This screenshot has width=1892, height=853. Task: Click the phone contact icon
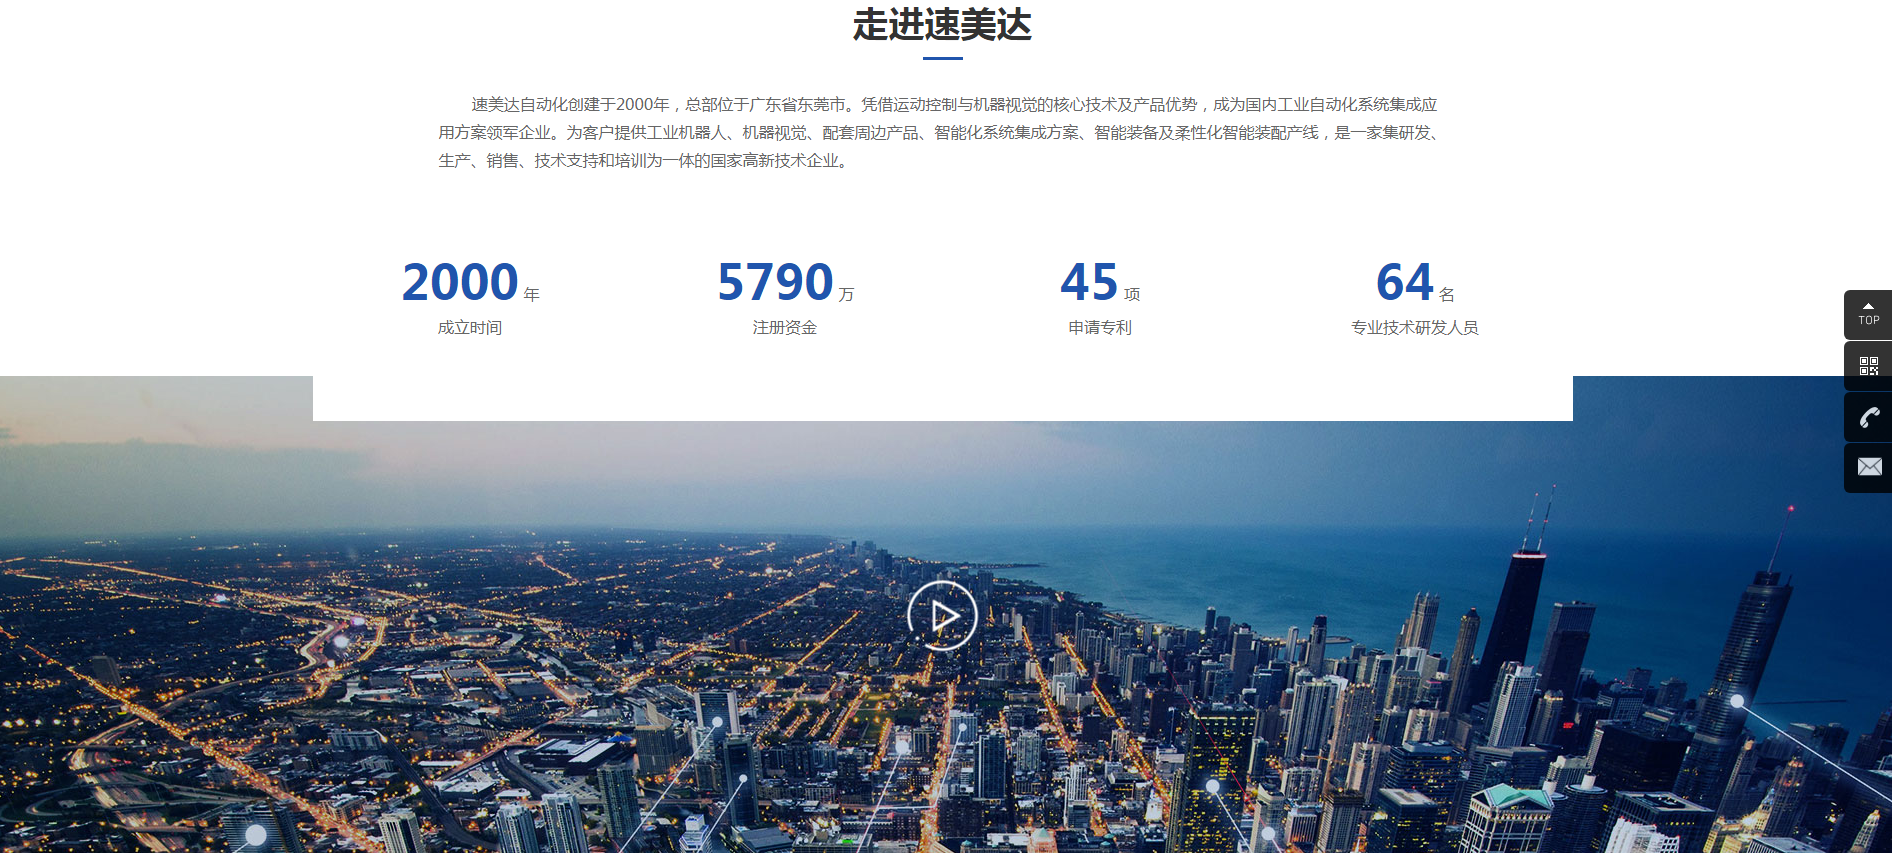[1868, 417]
